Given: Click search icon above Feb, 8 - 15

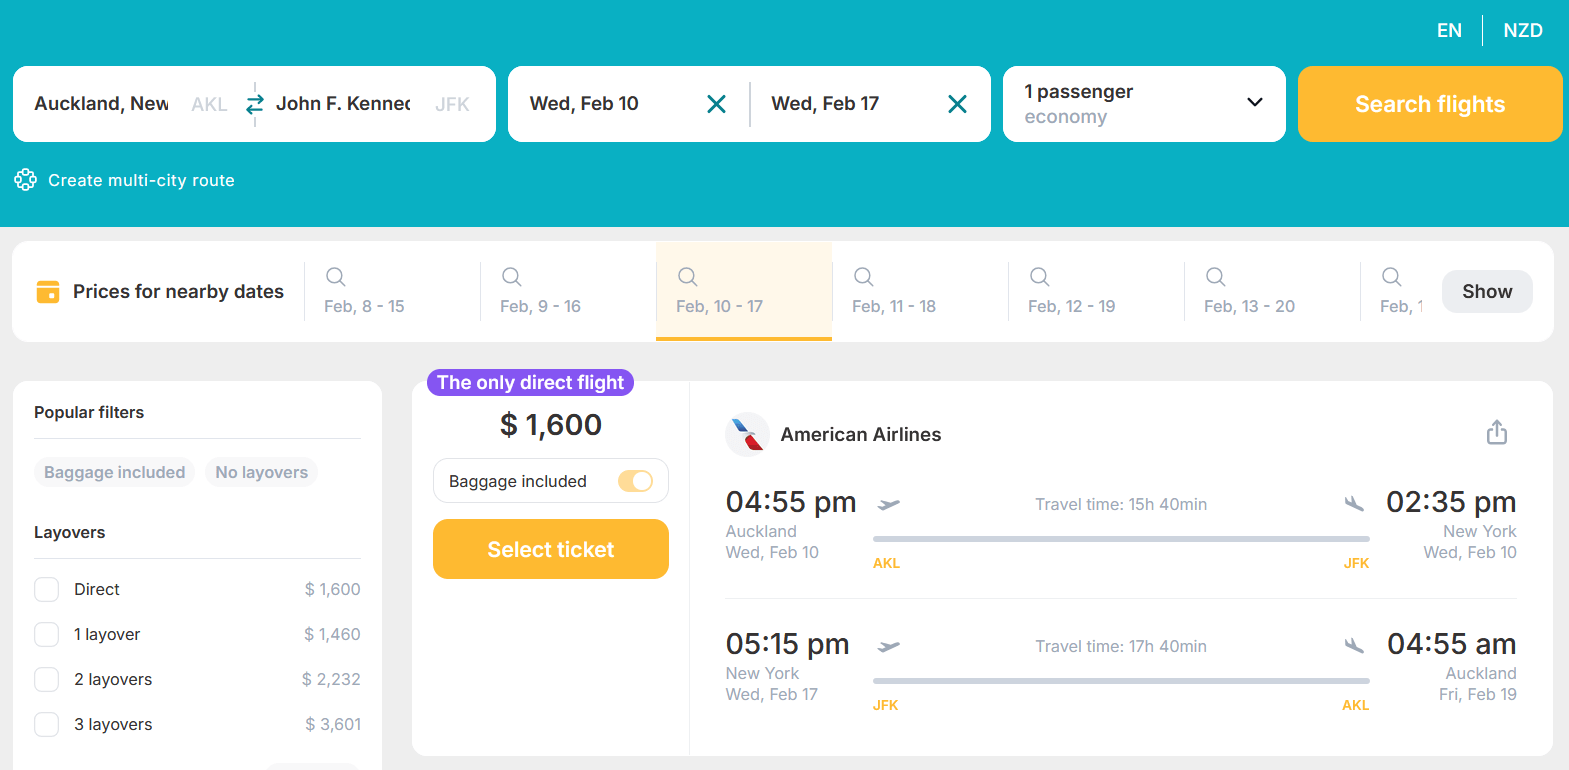Looking at the screenshot, I should pyautogui.click(x=336, y=277).
